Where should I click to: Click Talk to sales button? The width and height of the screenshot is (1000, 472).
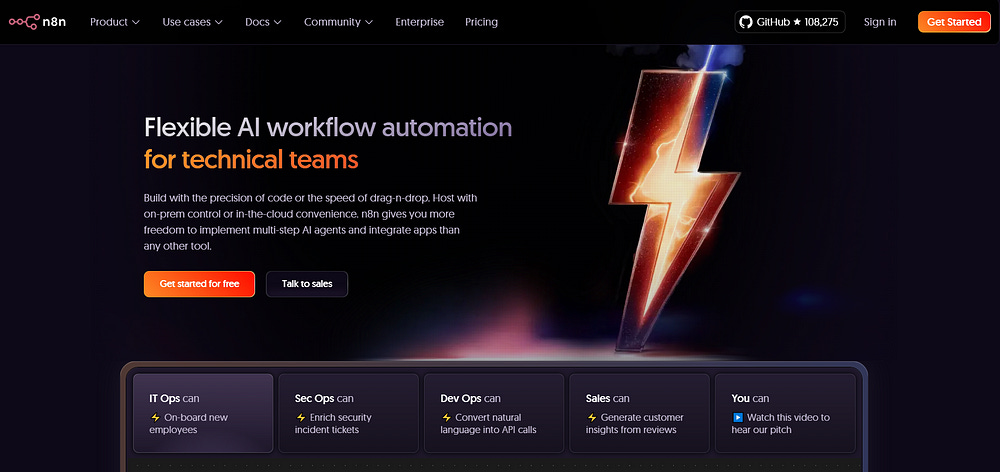click(307, 284)
